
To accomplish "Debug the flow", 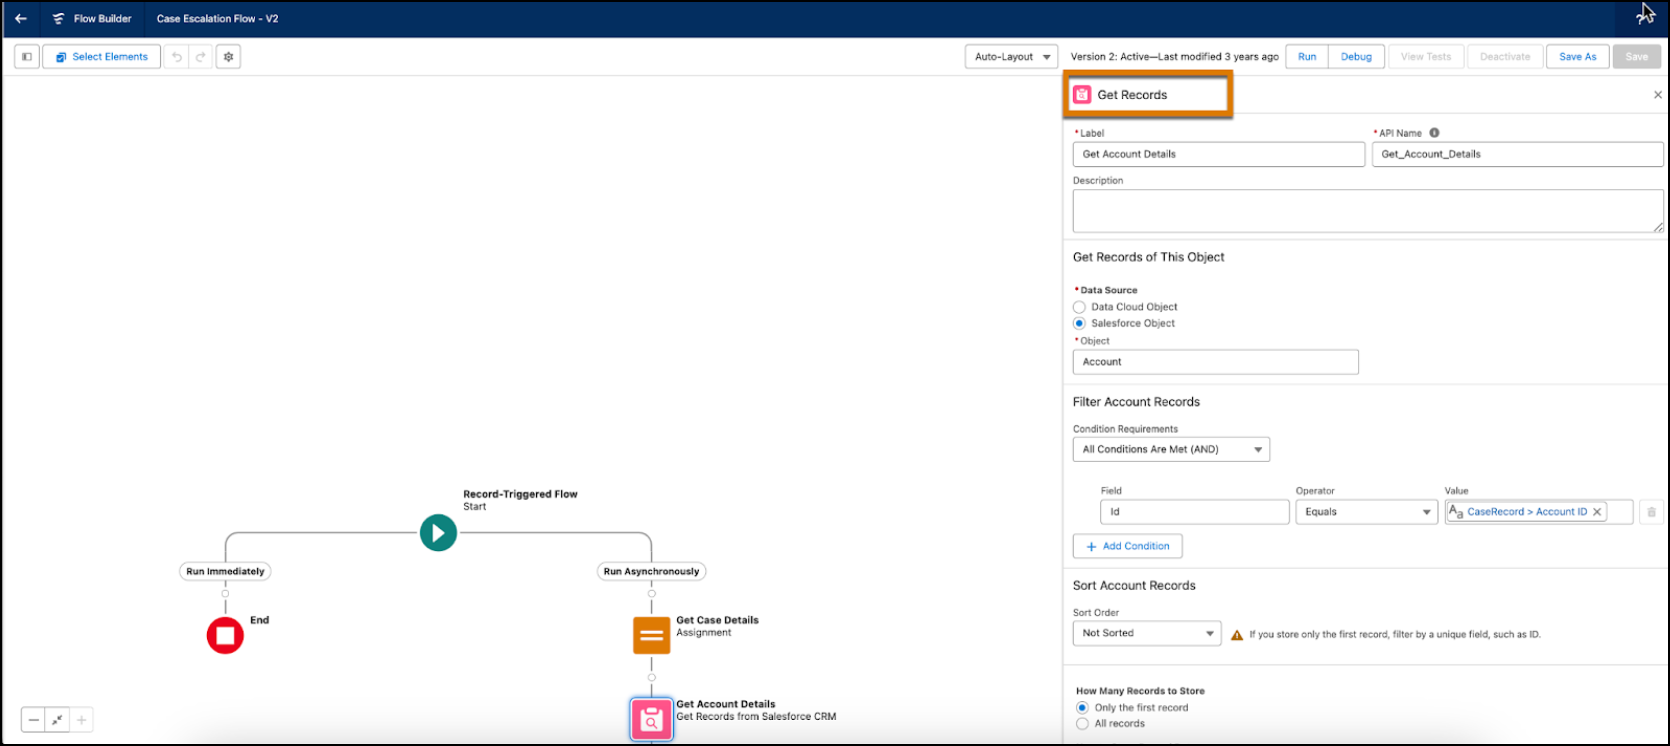I will click(1356, 57).
